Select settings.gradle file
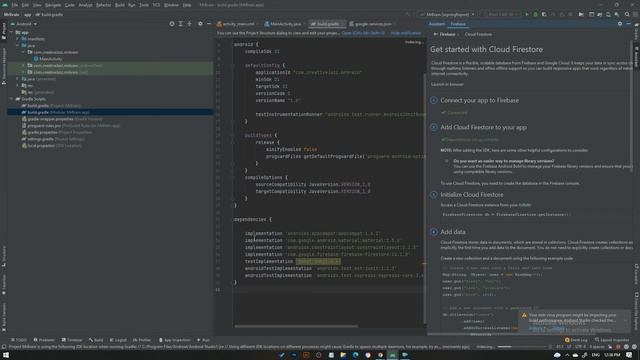The image size is (640, 360). pos(53,139)
